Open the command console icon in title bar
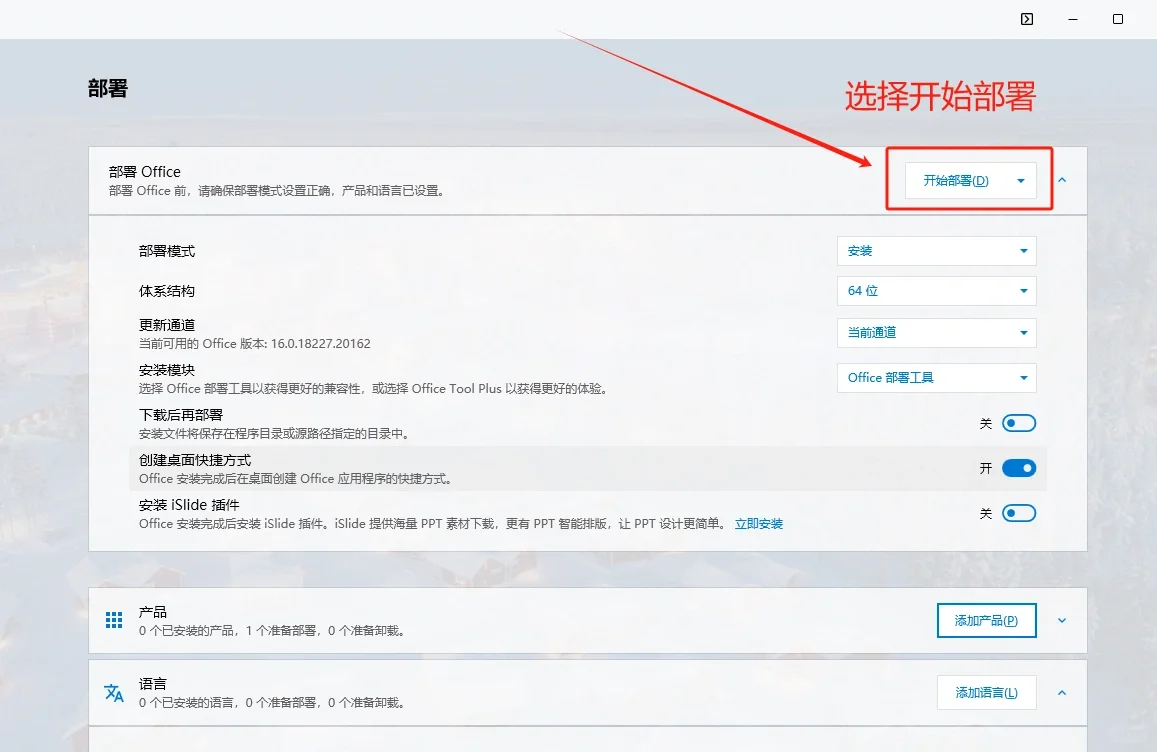 (1026, 18)
